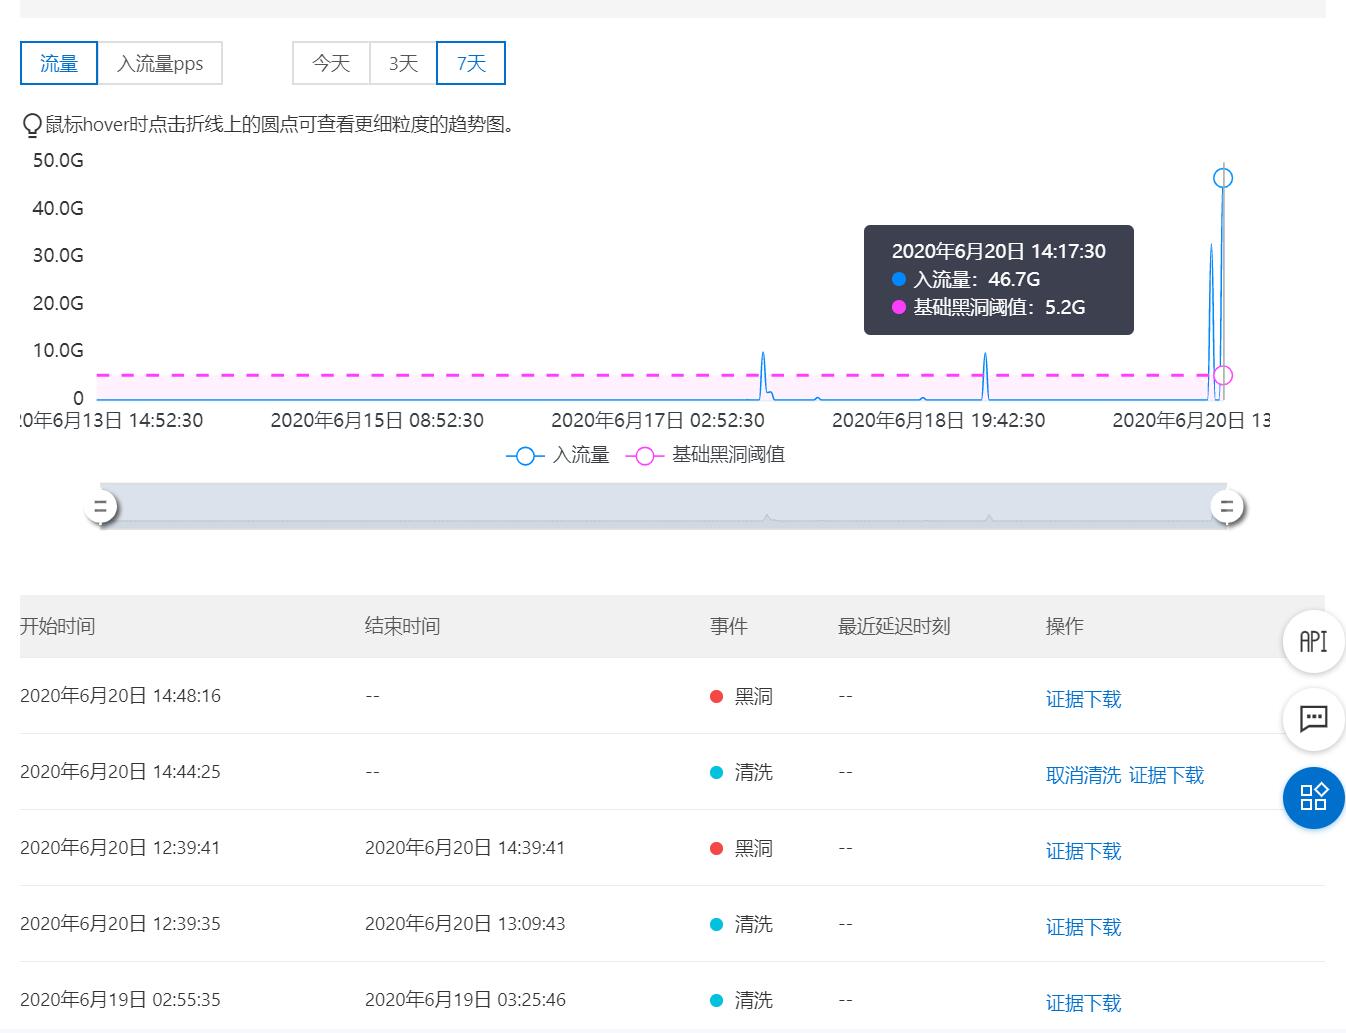This screenshot has height=1033, width=1346.
Task: Open the chat feedback floating button
Action: pyautogui.click(x=1313, y=719)
